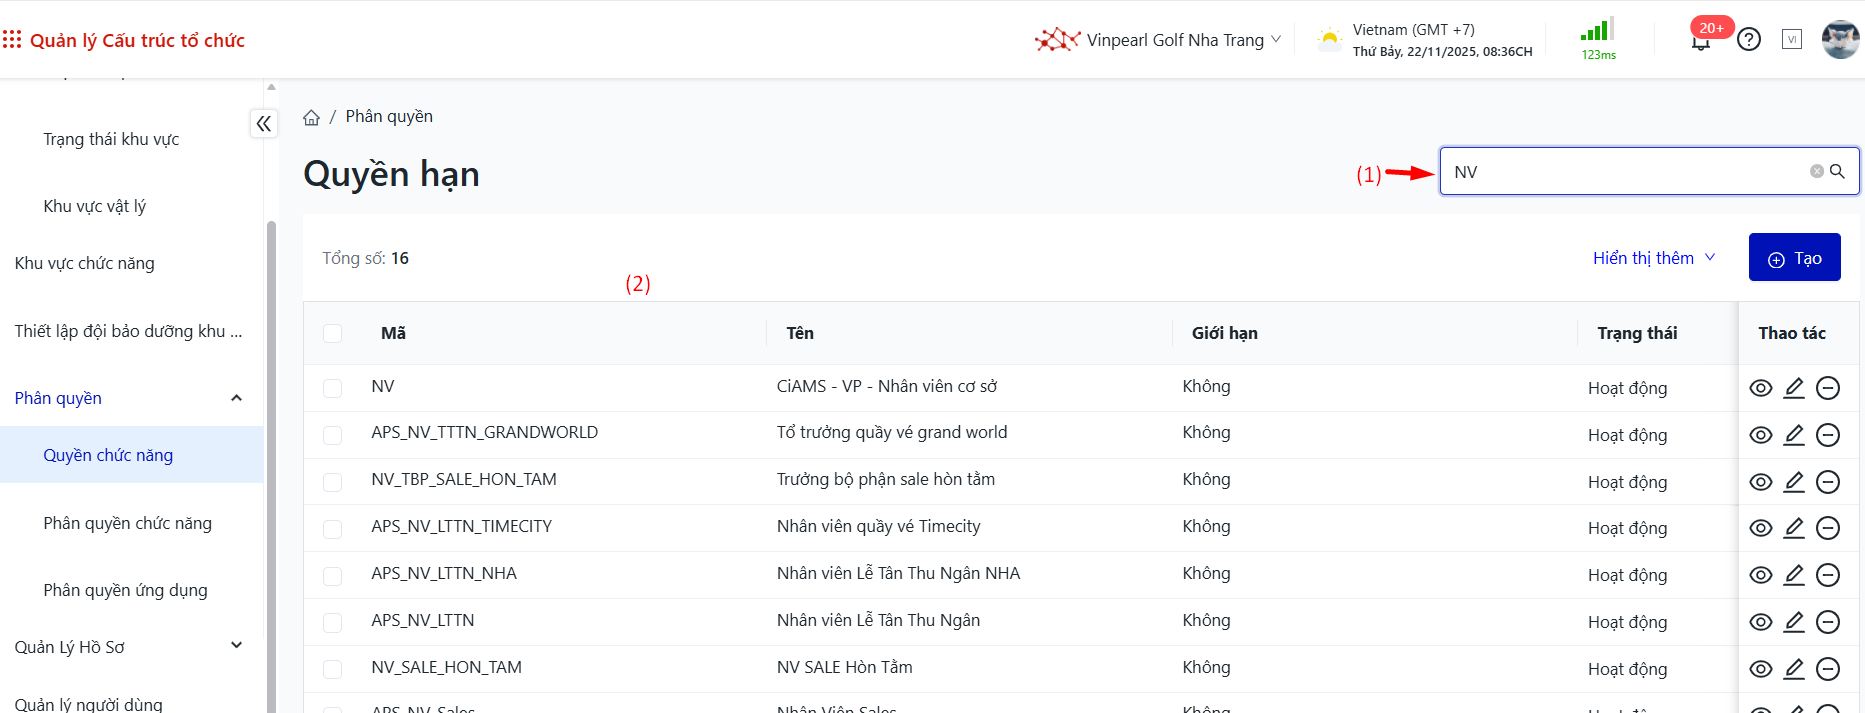Screen dimensions: 1865x713
Task: Click the Tạo create button
Action: click(1794, 258)
